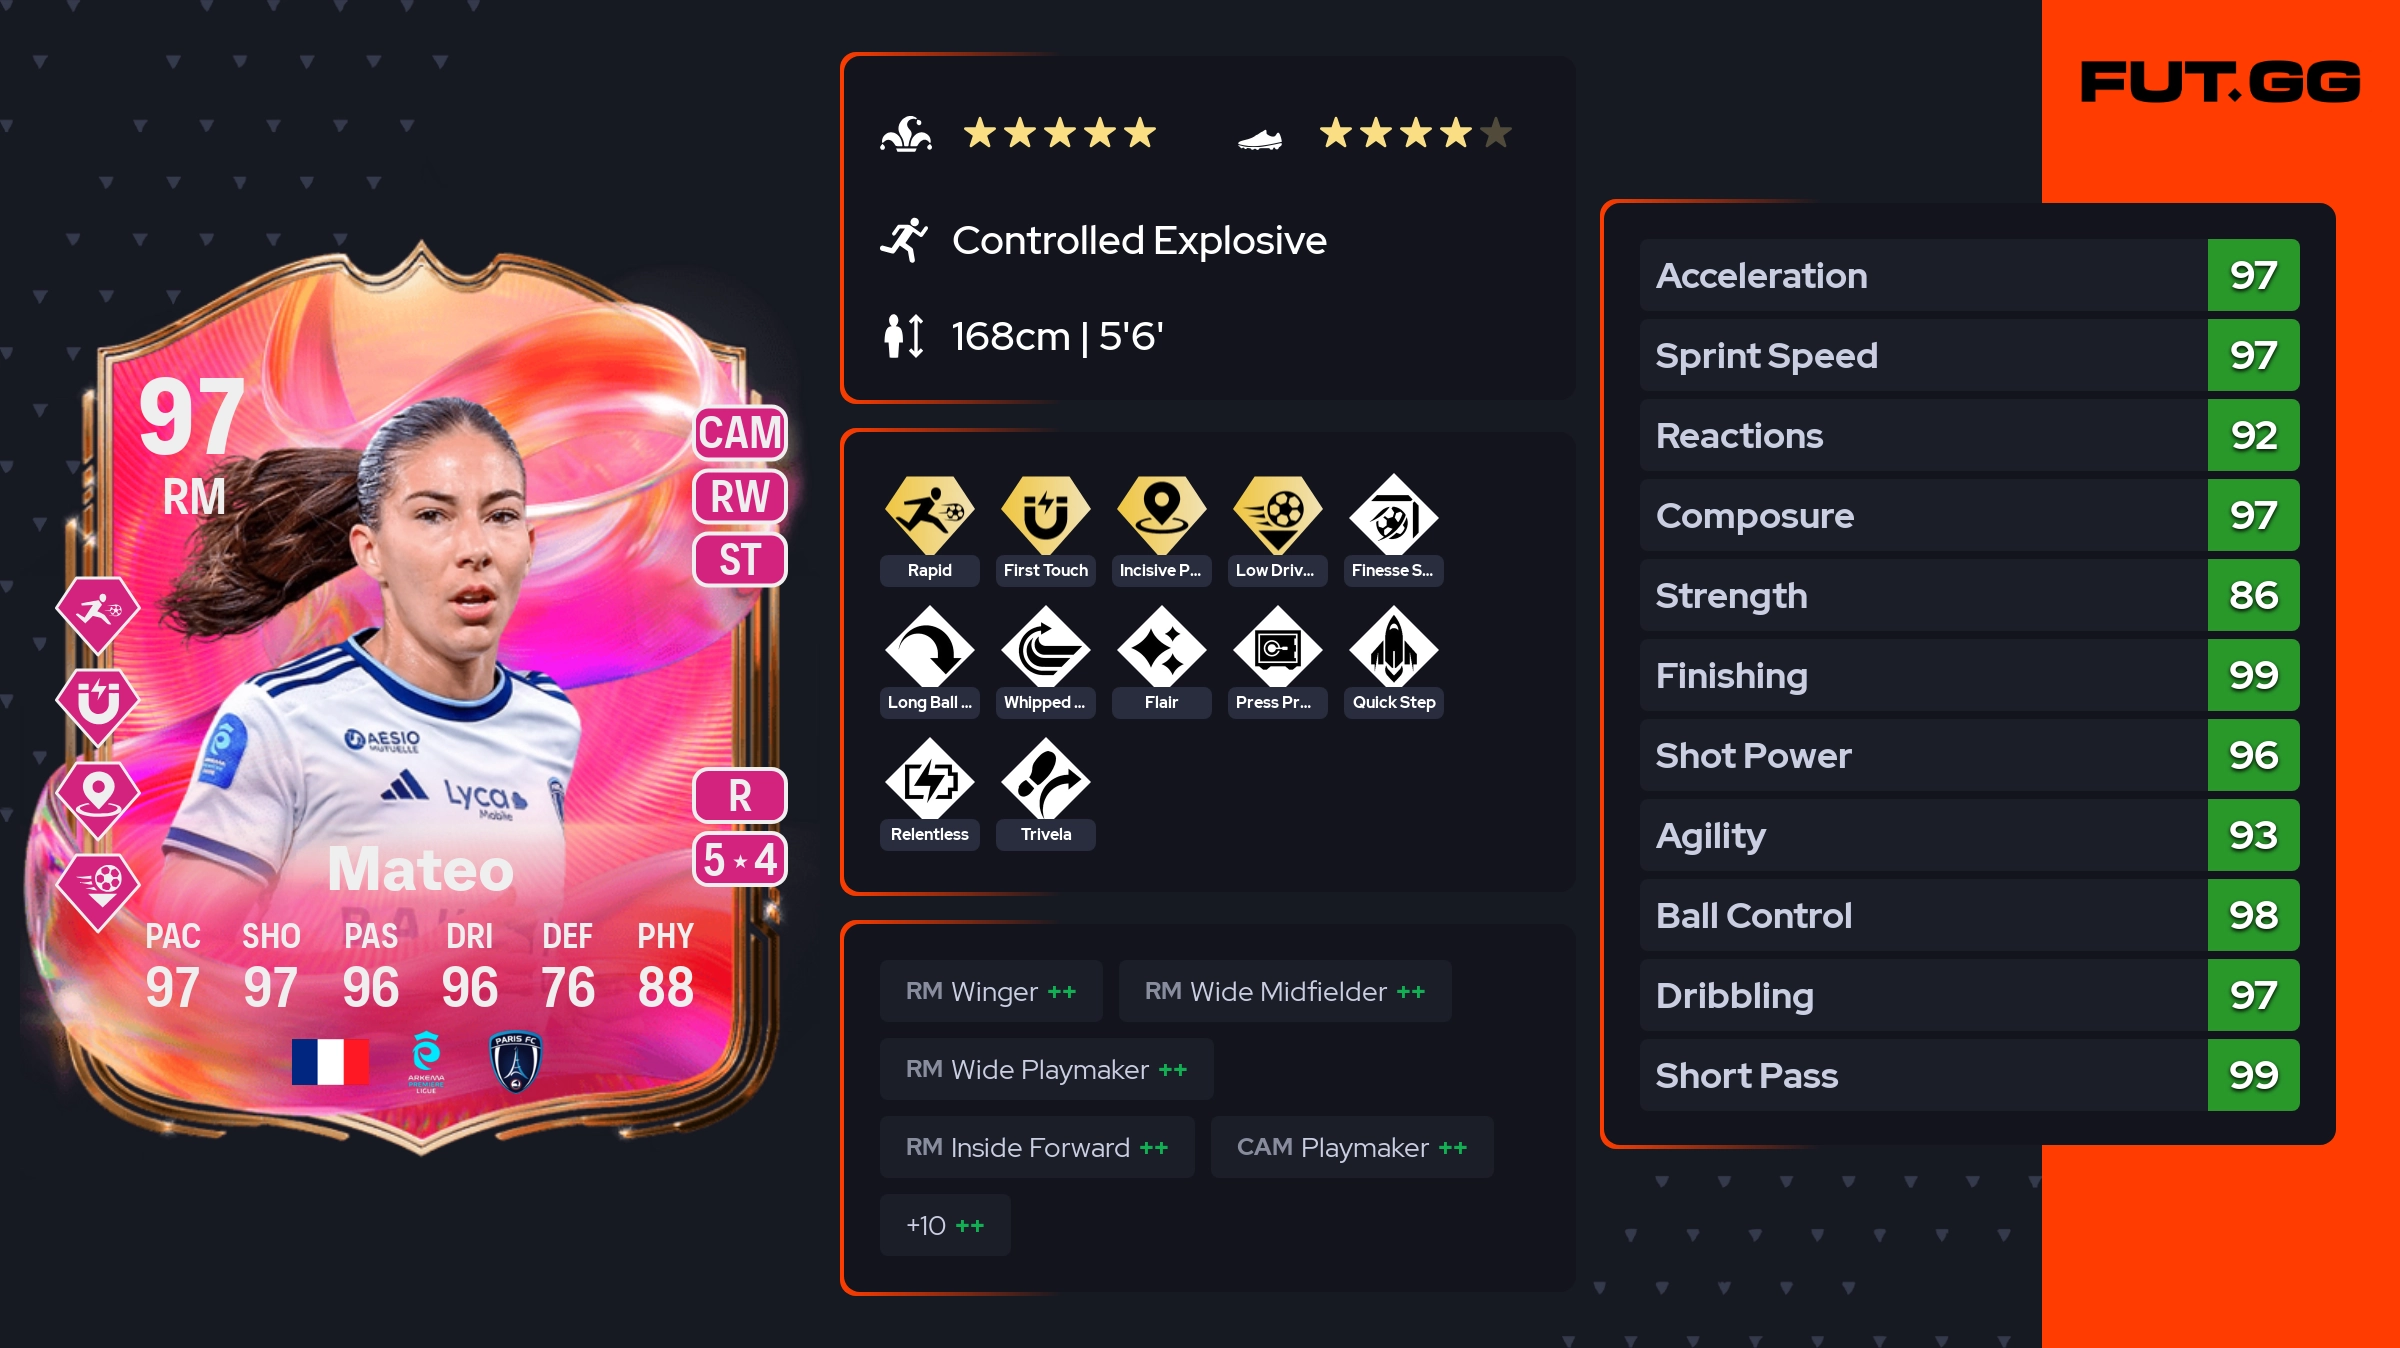The image size is (2400, 1348).
Task: Click the Relentless playstyle icon
Action: coord(929,779)
